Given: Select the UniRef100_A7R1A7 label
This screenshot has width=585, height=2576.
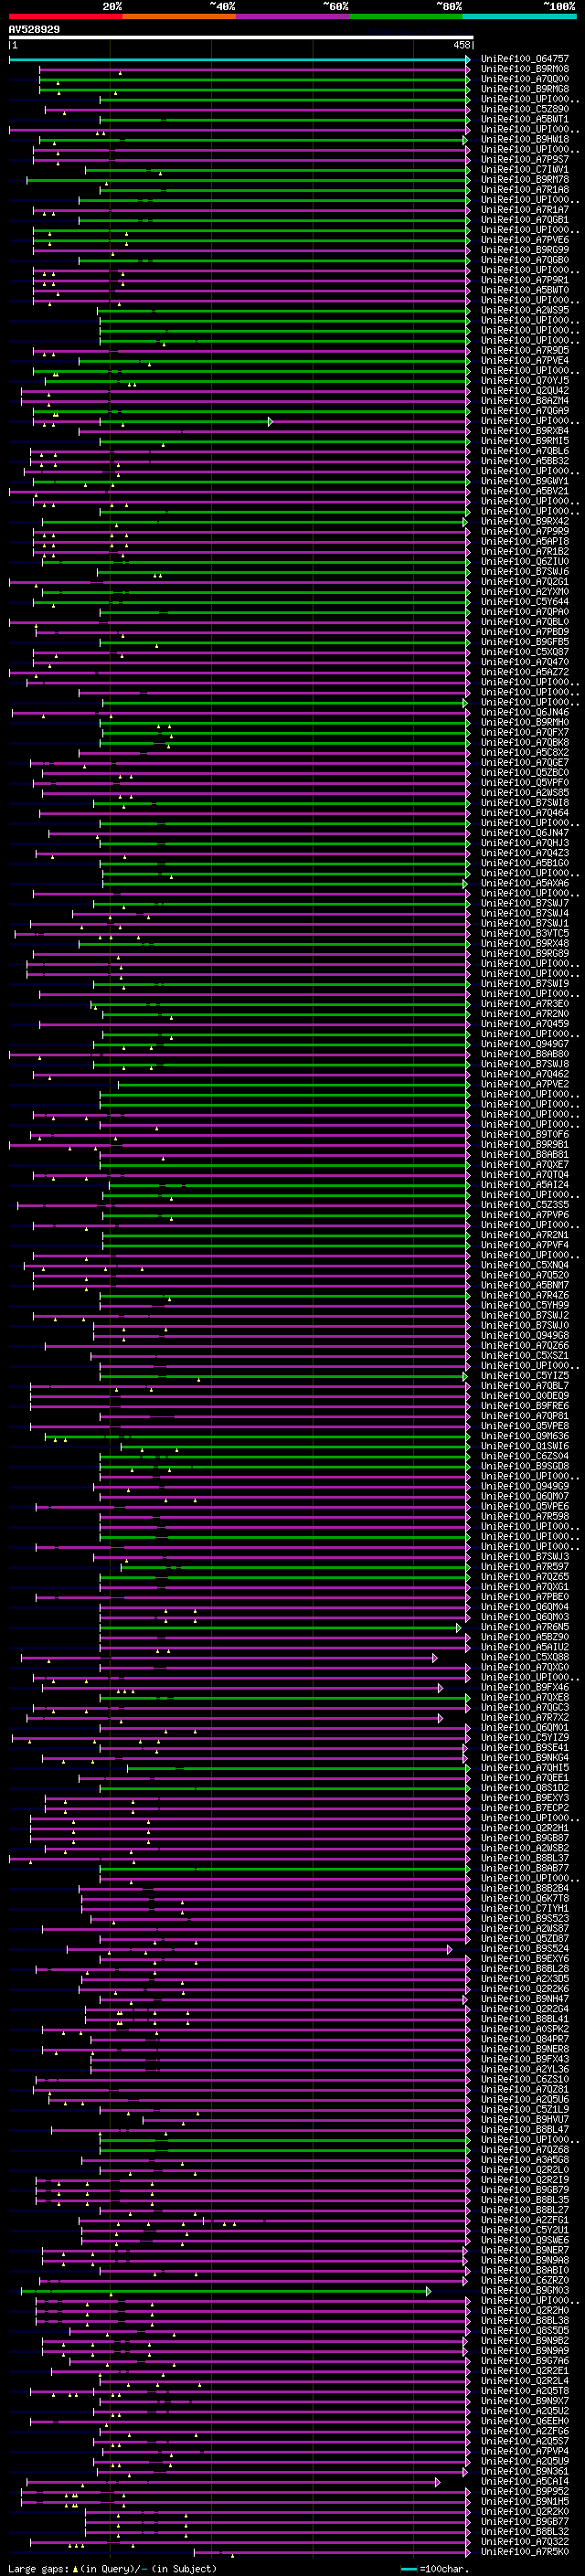Looking at the screenshot, I should click(x=524, y=210).
